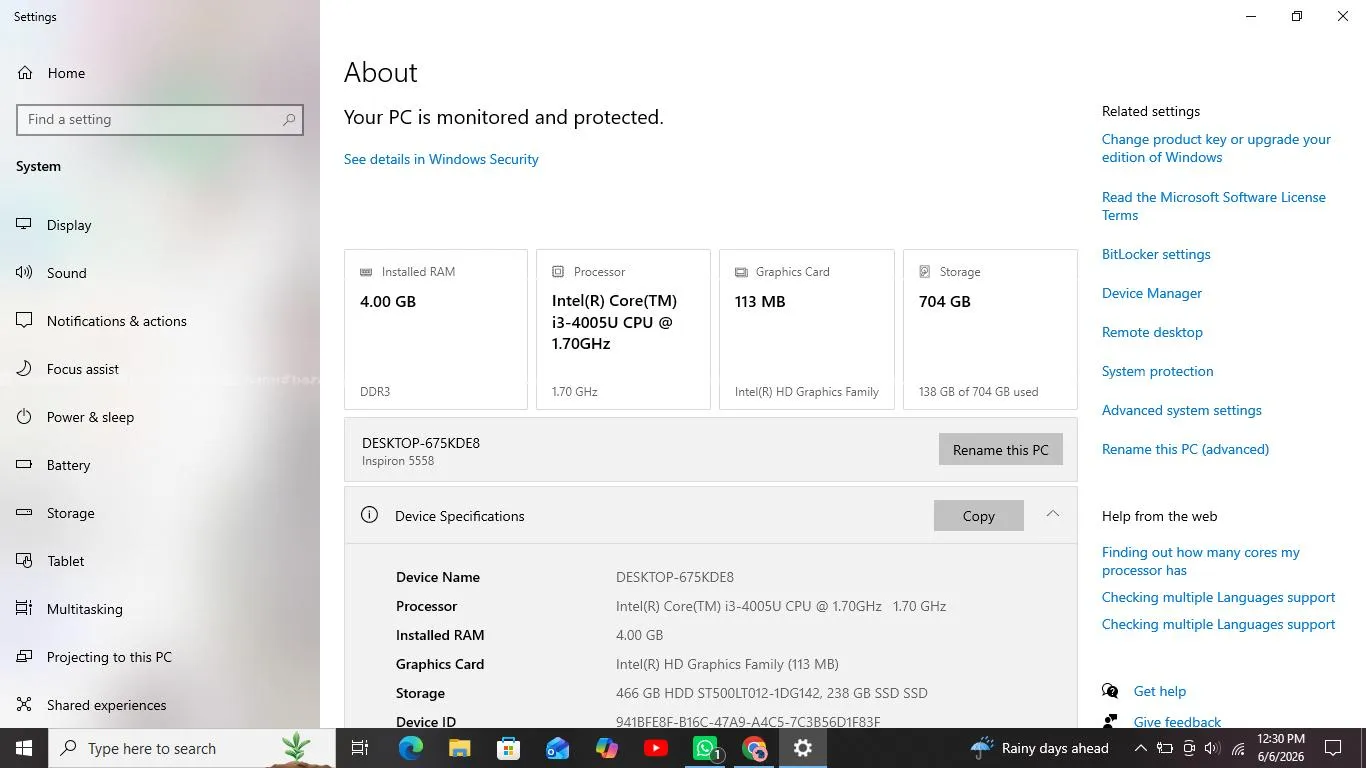Open the System protection link

(1157, 371)
